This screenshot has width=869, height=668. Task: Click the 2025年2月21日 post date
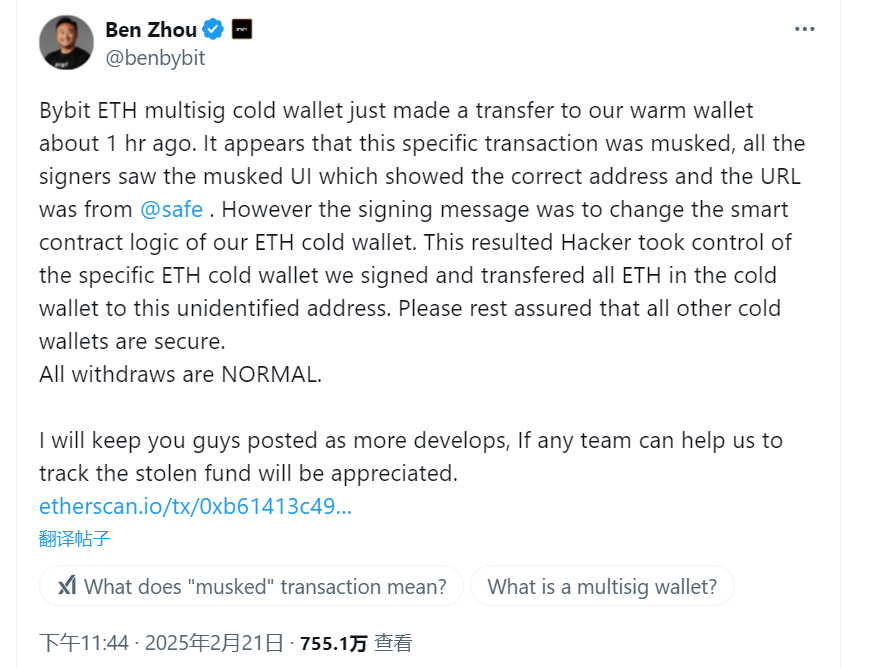[x=216, y=643]
